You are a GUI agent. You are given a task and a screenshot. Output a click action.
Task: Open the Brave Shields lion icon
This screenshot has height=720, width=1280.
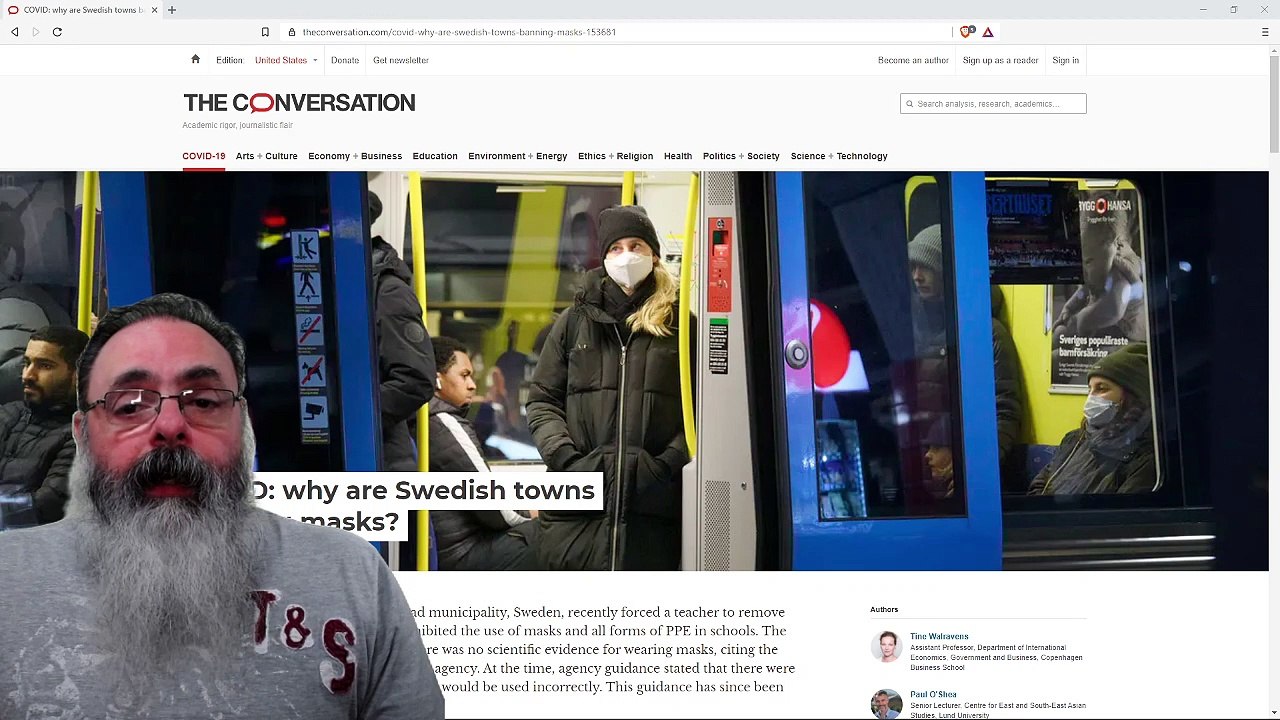click(x=966, y=32)
